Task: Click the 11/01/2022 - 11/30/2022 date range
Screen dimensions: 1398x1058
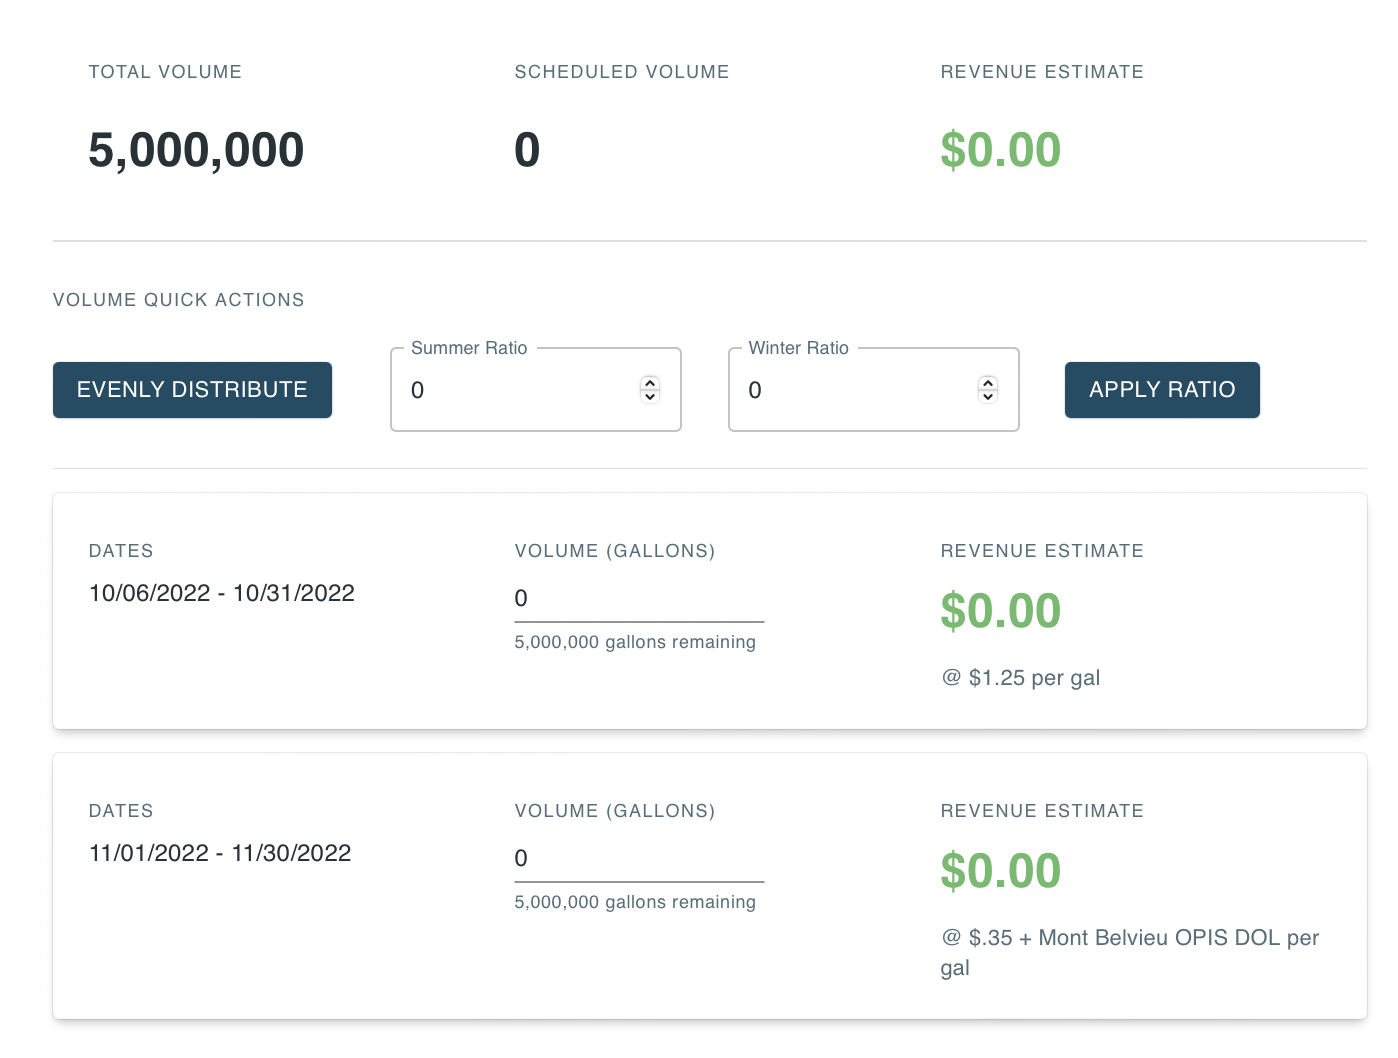Action: (x=220, y=853)
